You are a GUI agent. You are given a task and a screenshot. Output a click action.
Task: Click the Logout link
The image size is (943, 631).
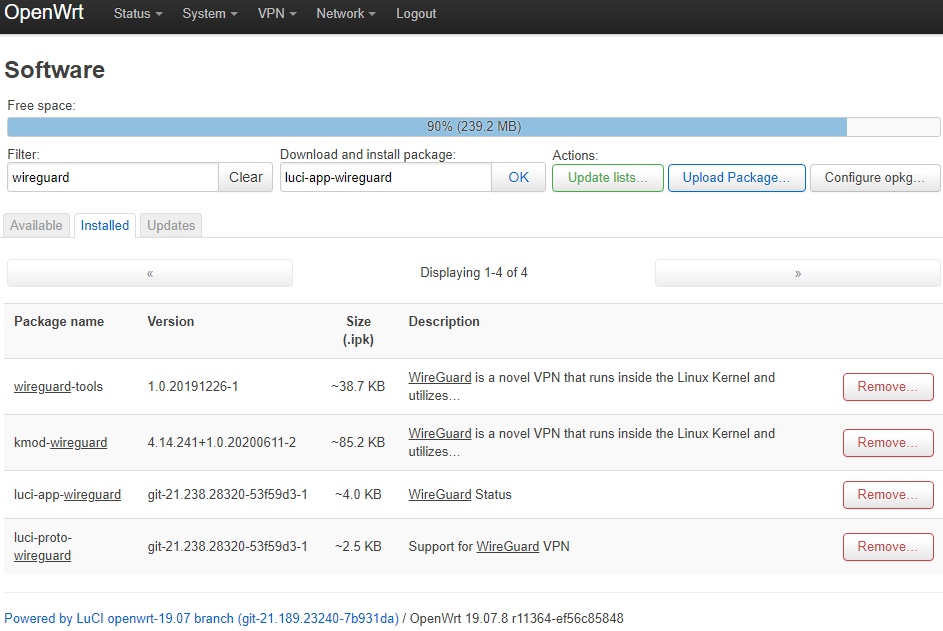click(x=416, y=13)
